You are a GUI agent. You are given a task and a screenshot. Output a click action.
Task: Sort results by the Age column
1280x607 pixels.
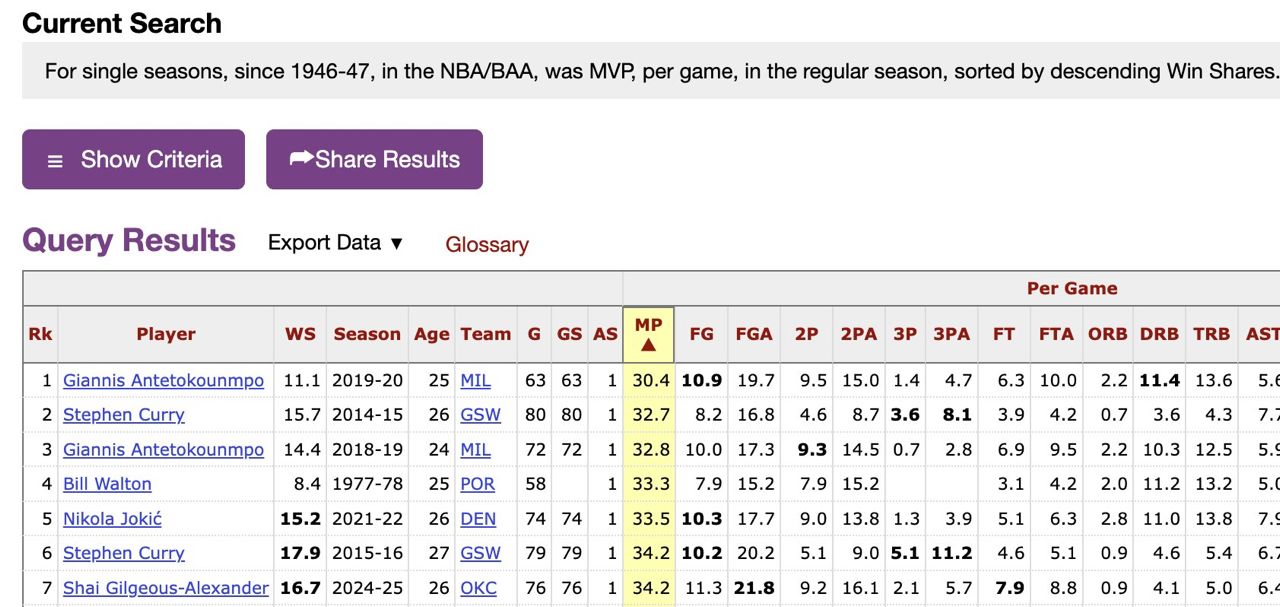pyautogui.click(x=431, y=334)
